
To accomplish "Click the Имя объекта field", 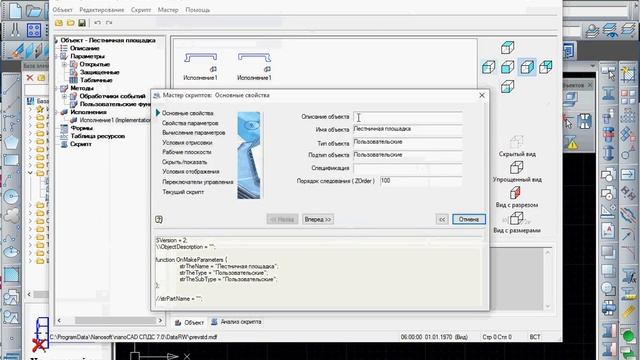I will (x=408, y=129).
